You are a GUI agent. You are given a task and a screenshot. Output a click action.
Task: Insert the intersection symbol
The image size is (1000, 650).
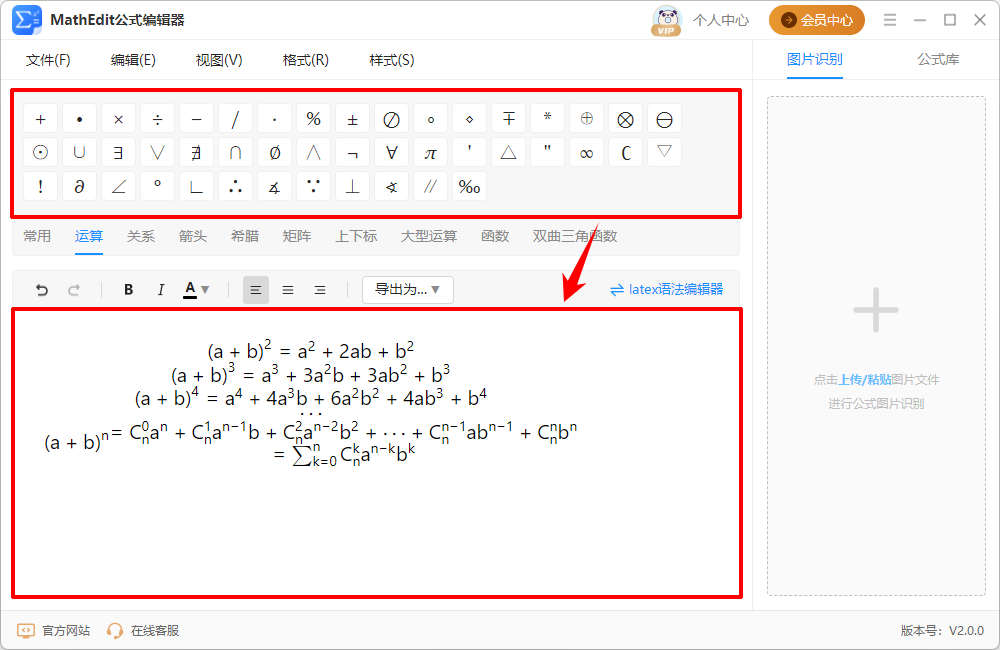[235, 153]
